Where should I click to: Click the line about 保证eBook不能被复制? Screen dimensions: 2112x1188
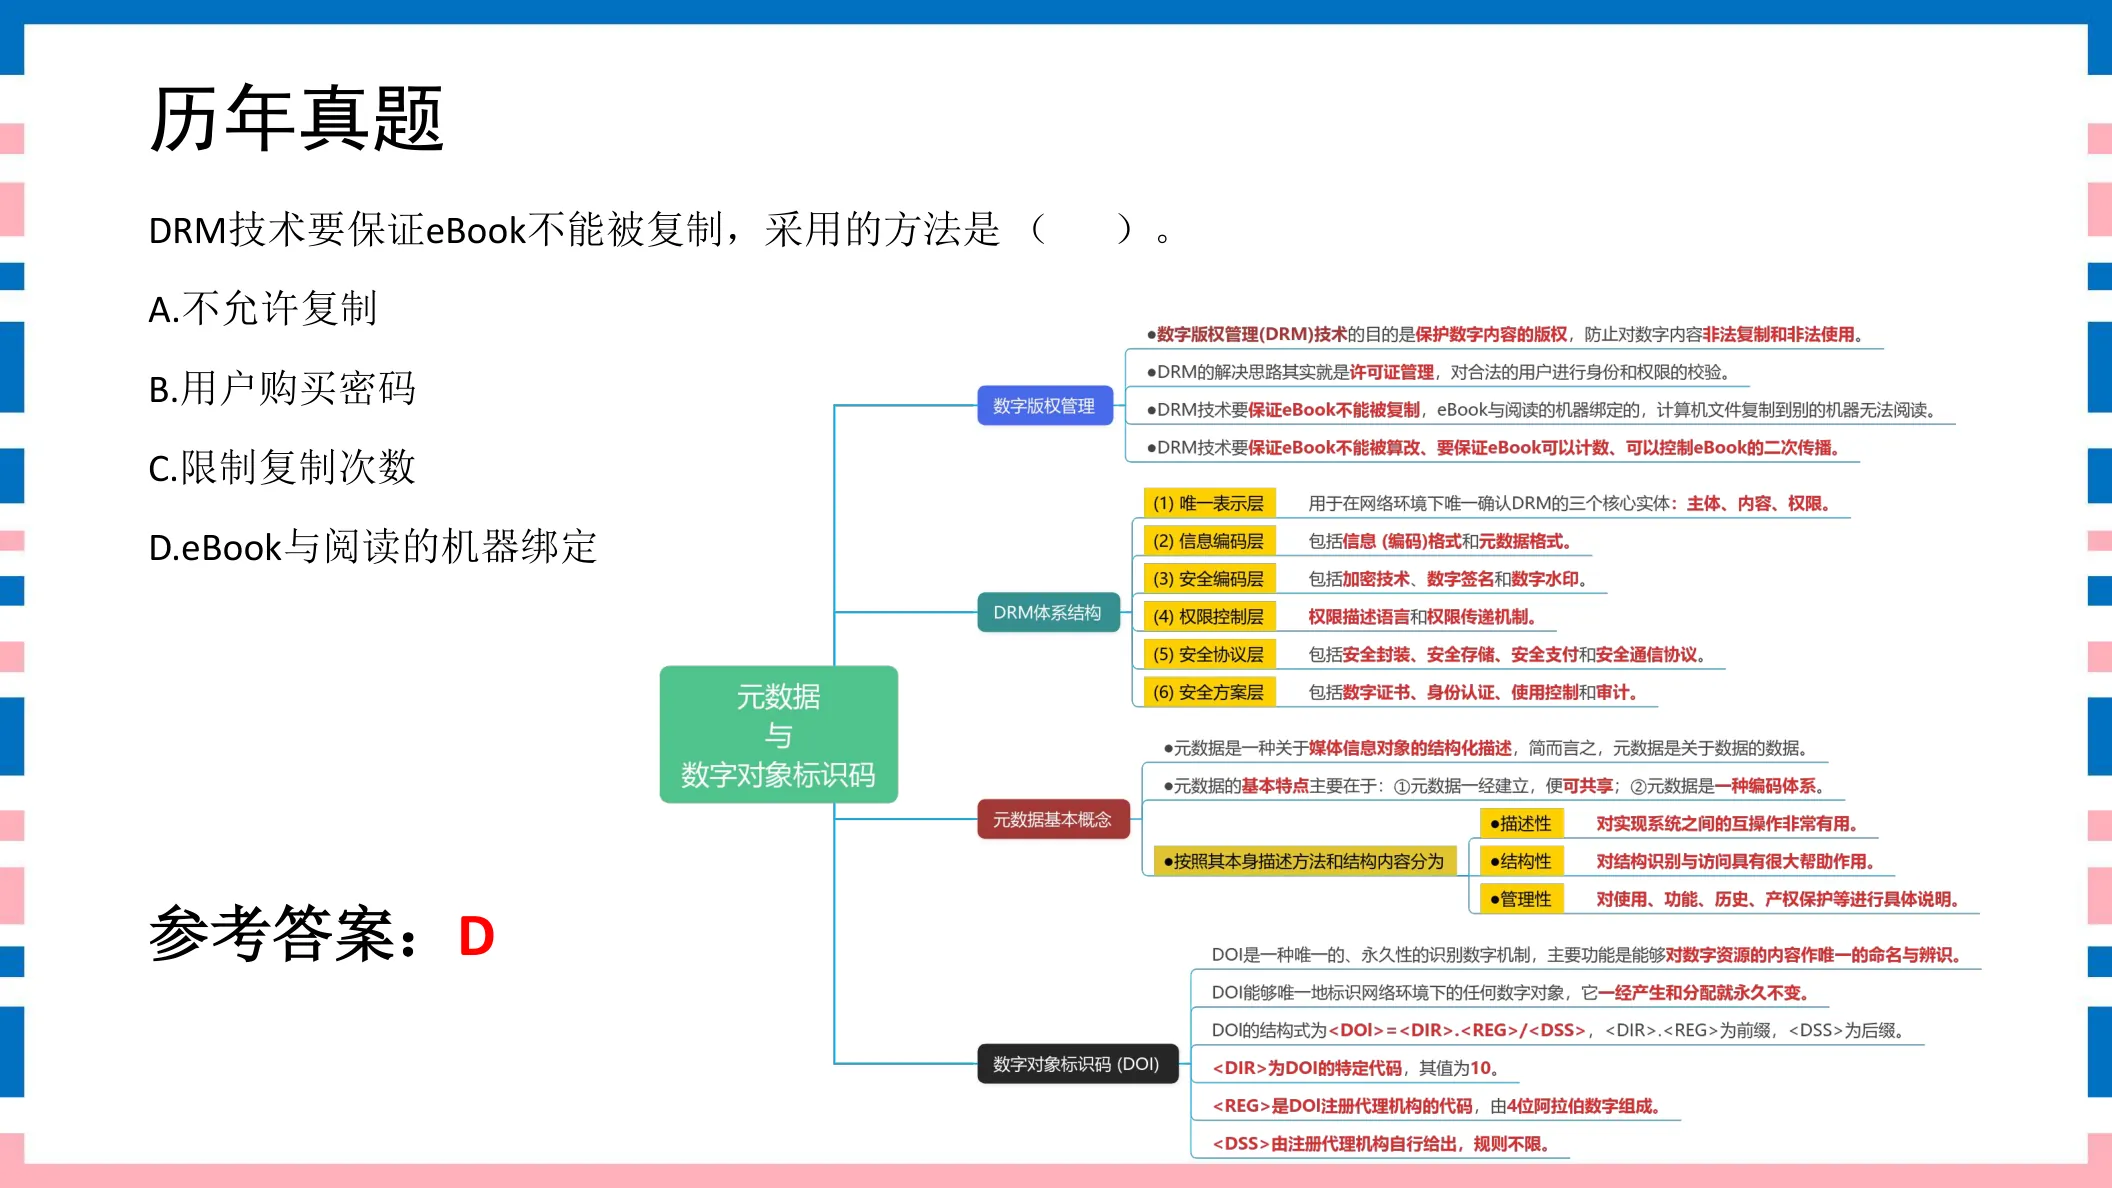1544,410
